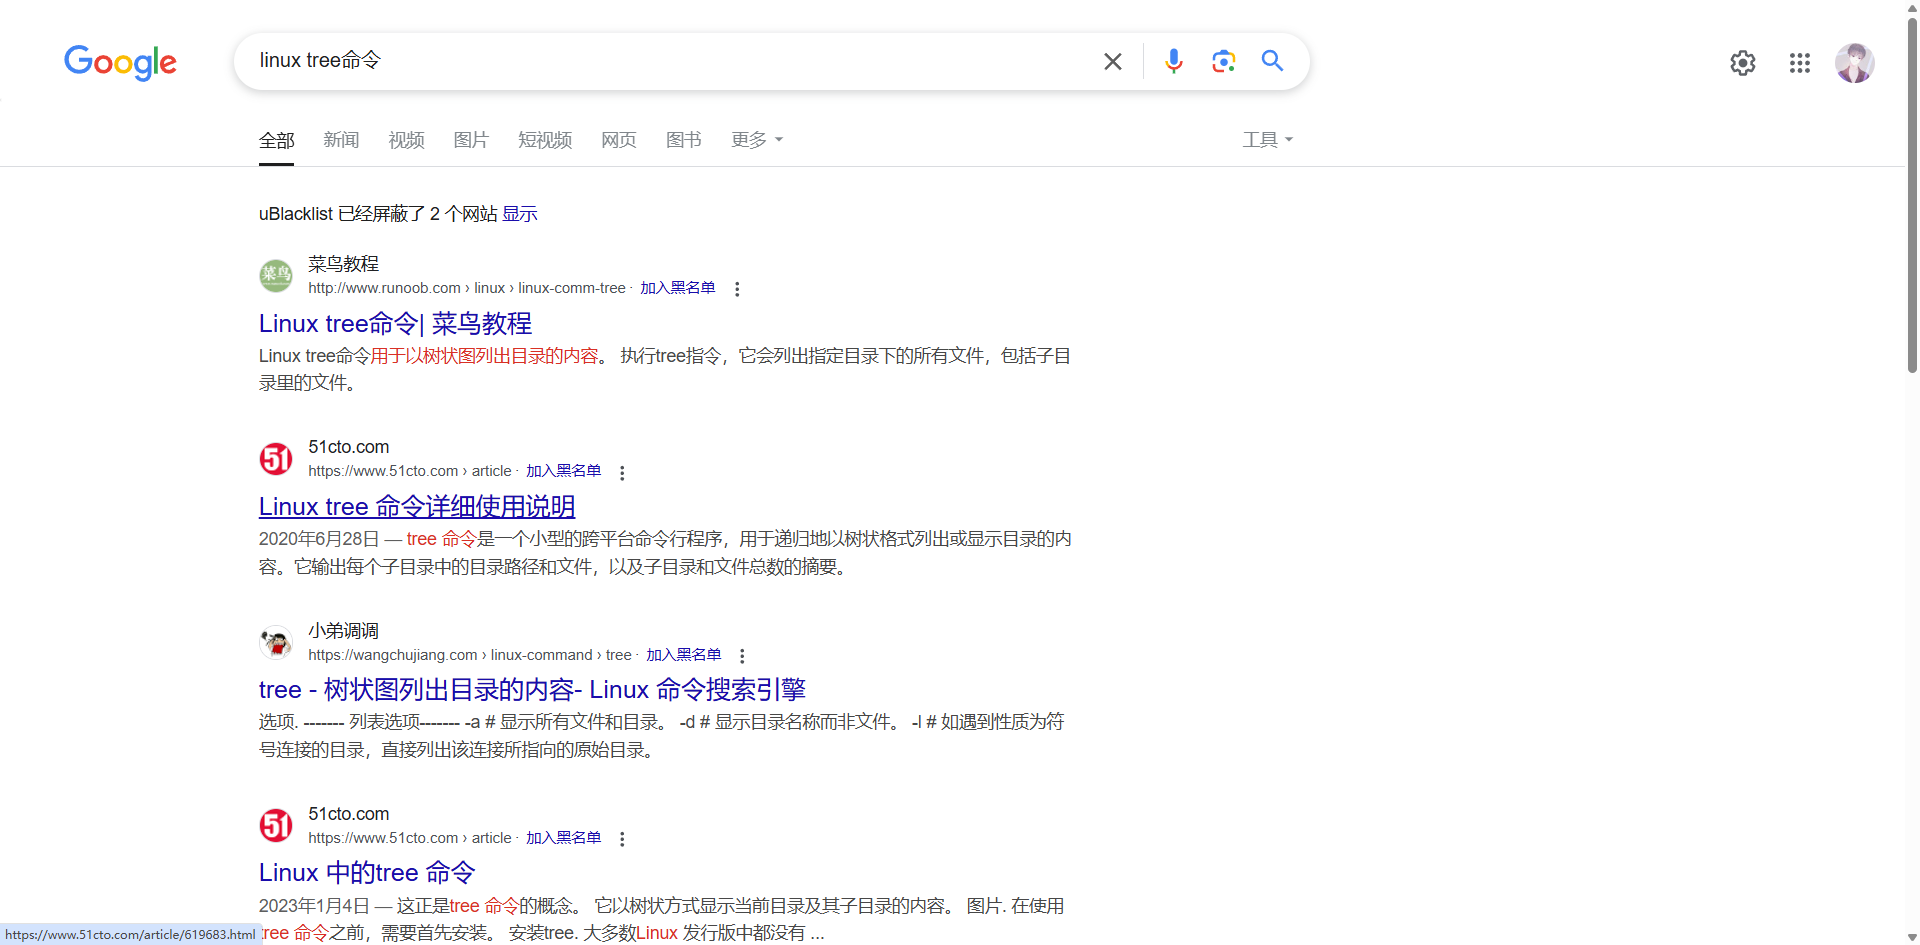The image size is (1920, 945).
Task: Click the Google logo
Action: [x=120, y=62]
